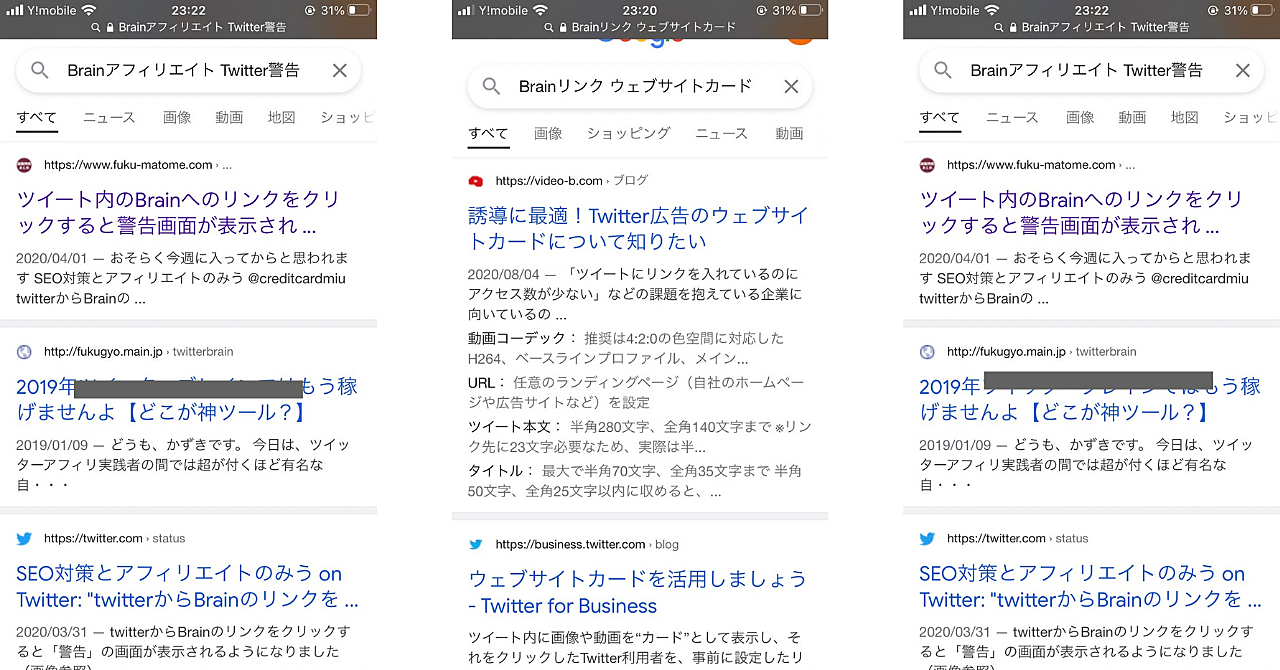Open 動画 tab in left screenshot
This screenshot has width=1280, height=670.
[x=229, y=117]
